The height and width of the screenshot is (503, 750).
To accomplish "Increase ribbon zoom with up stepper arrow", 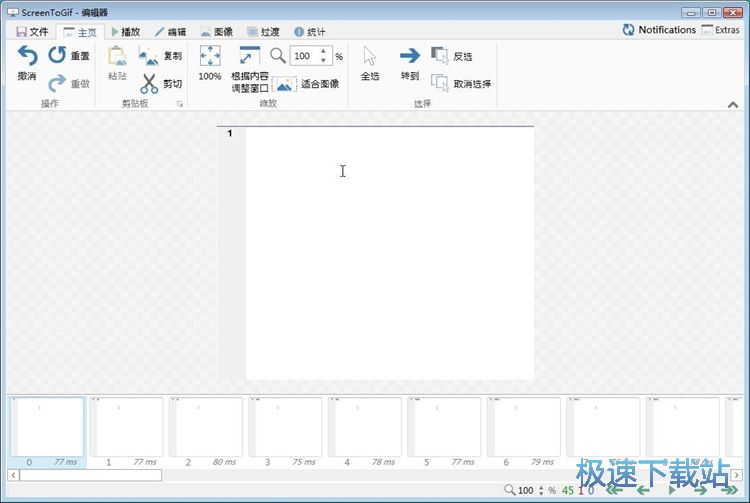I will 324,51.
